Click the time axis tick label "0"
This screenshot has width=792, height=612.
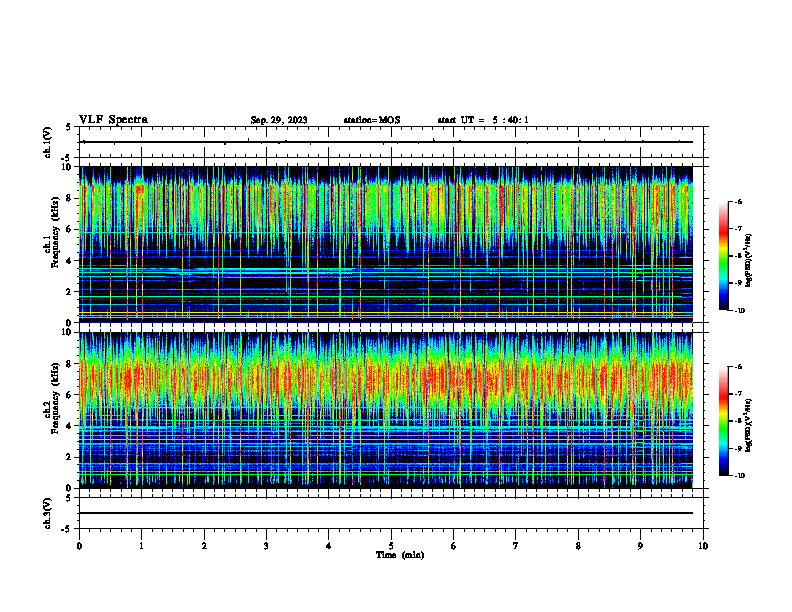click(x=79, y=546)
